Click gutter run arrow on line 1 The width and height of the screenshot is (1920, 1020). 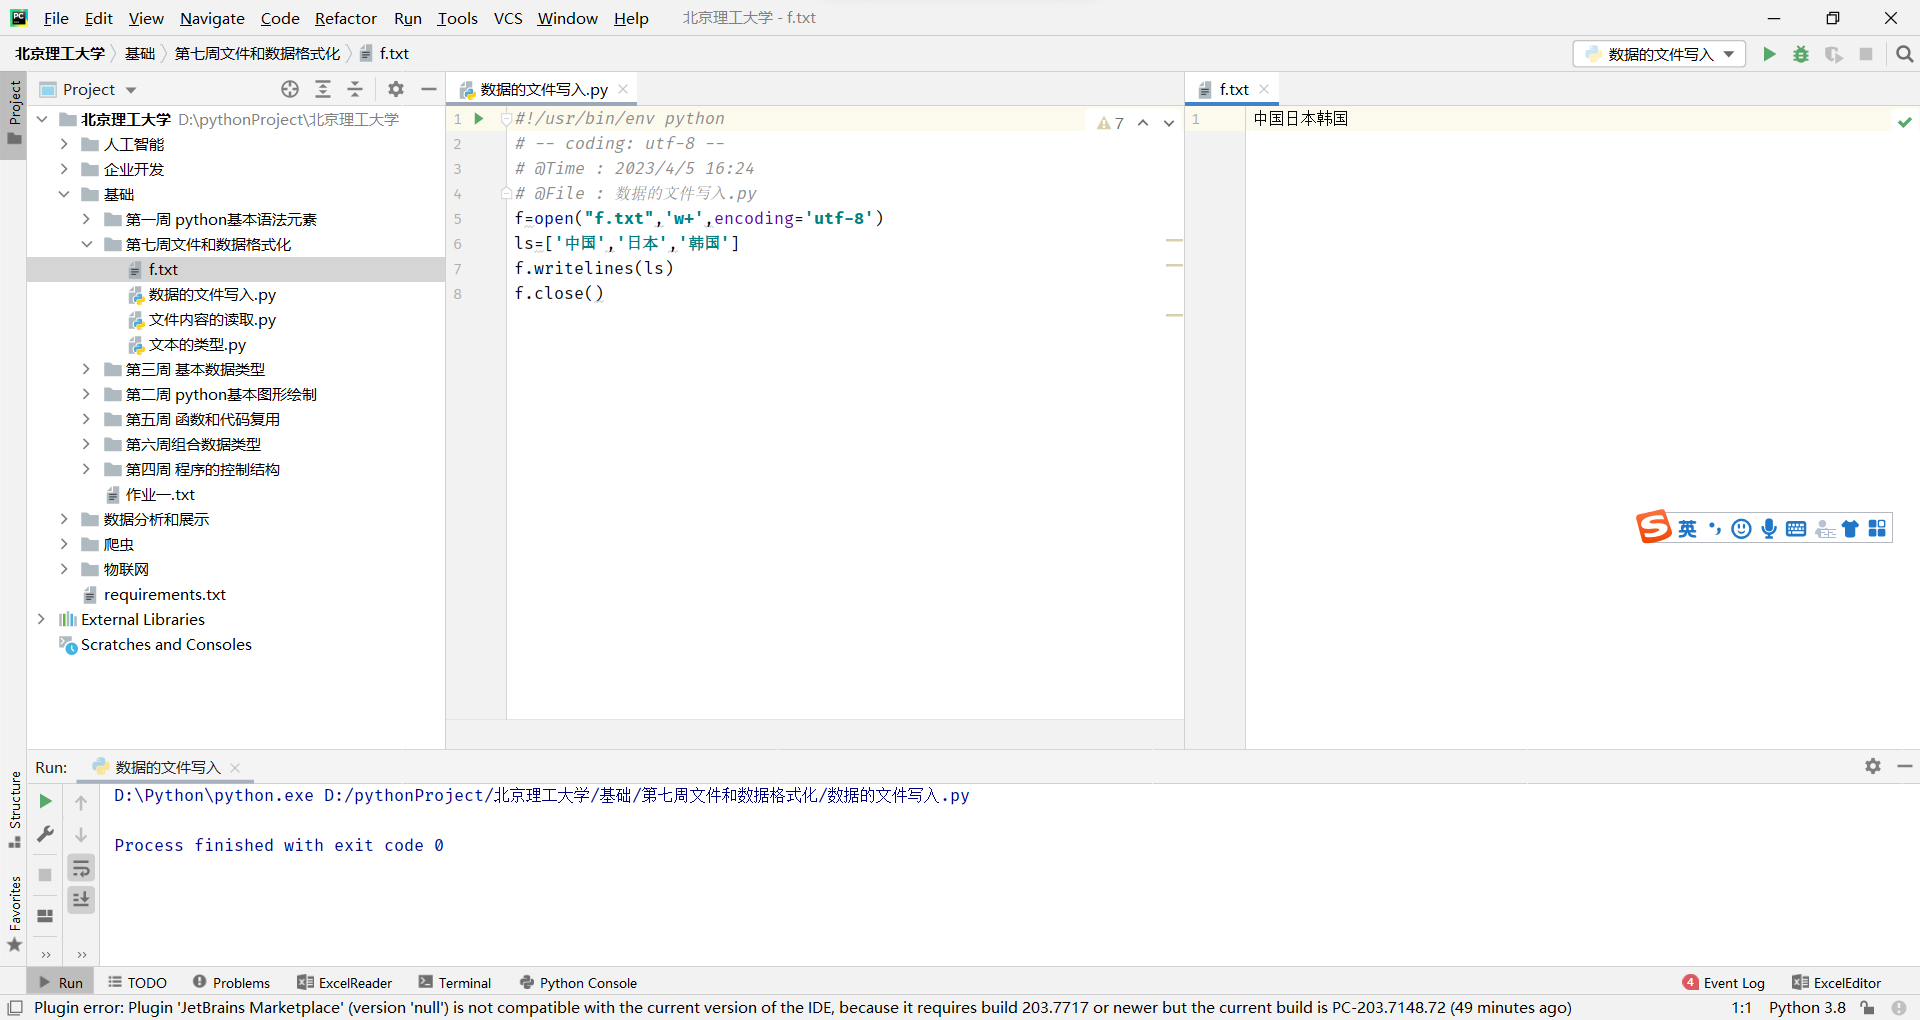pos(479,119)
